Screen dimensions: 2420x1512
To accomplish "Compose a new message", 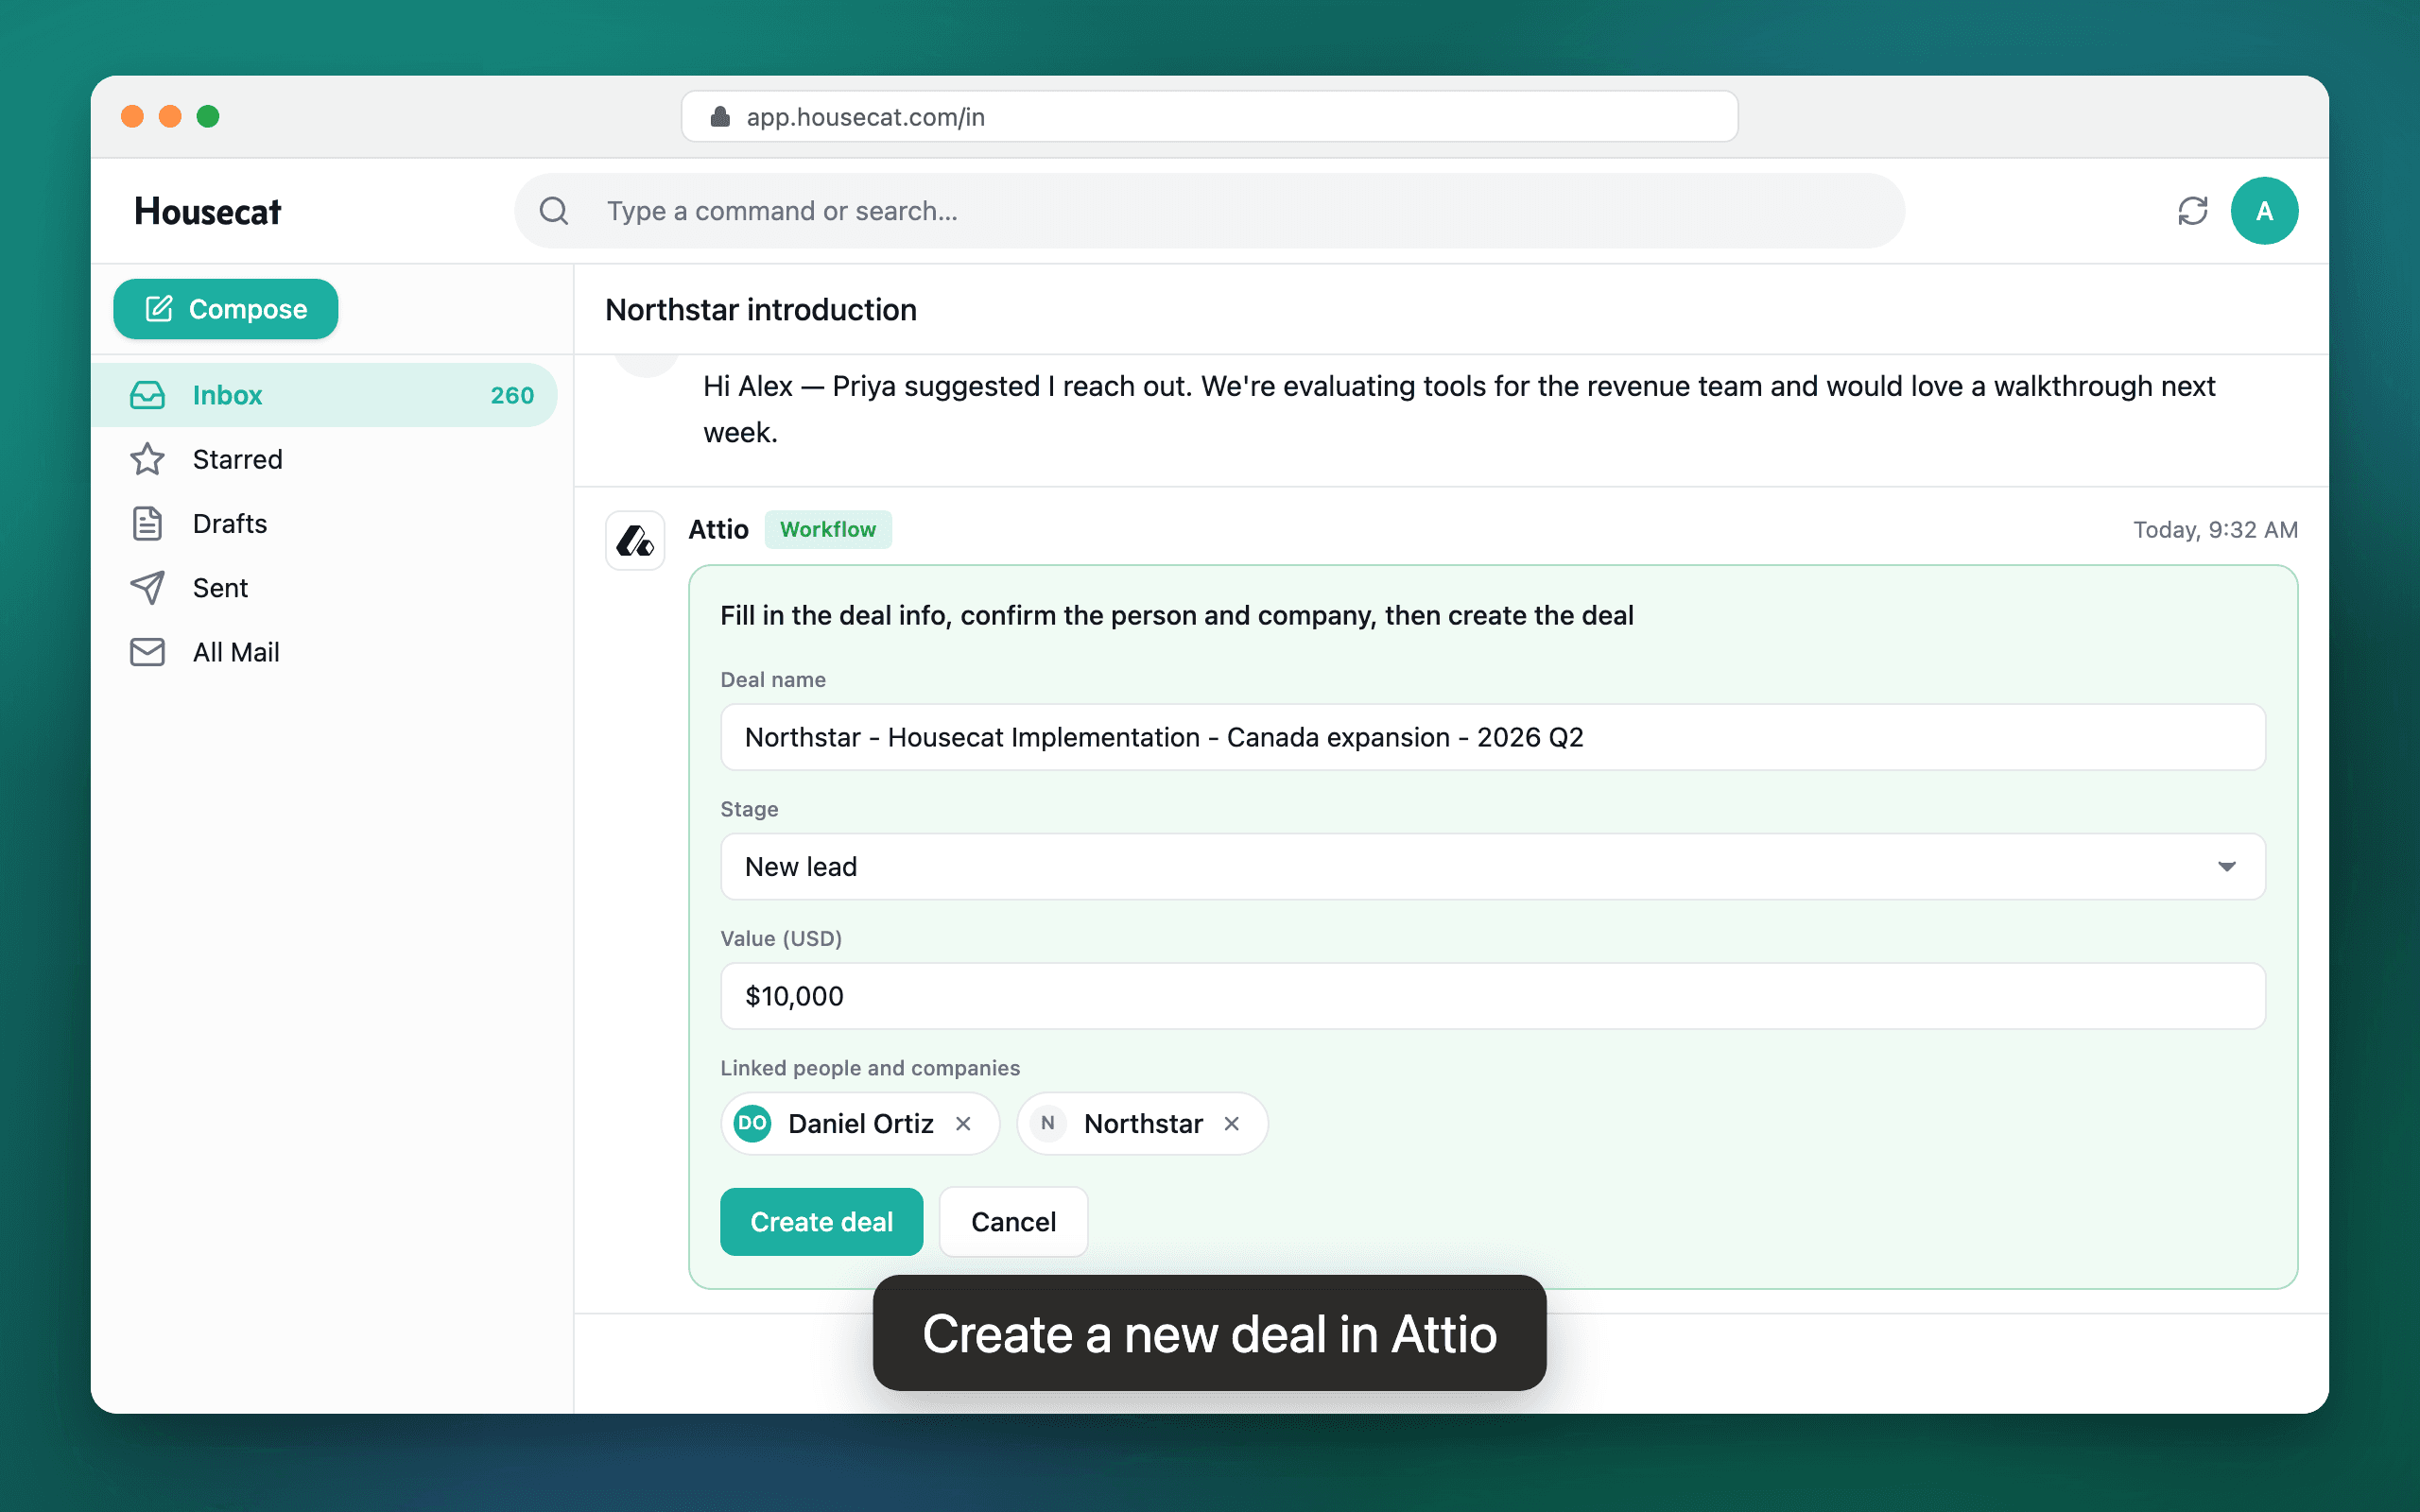I will [x=226, y=309].
